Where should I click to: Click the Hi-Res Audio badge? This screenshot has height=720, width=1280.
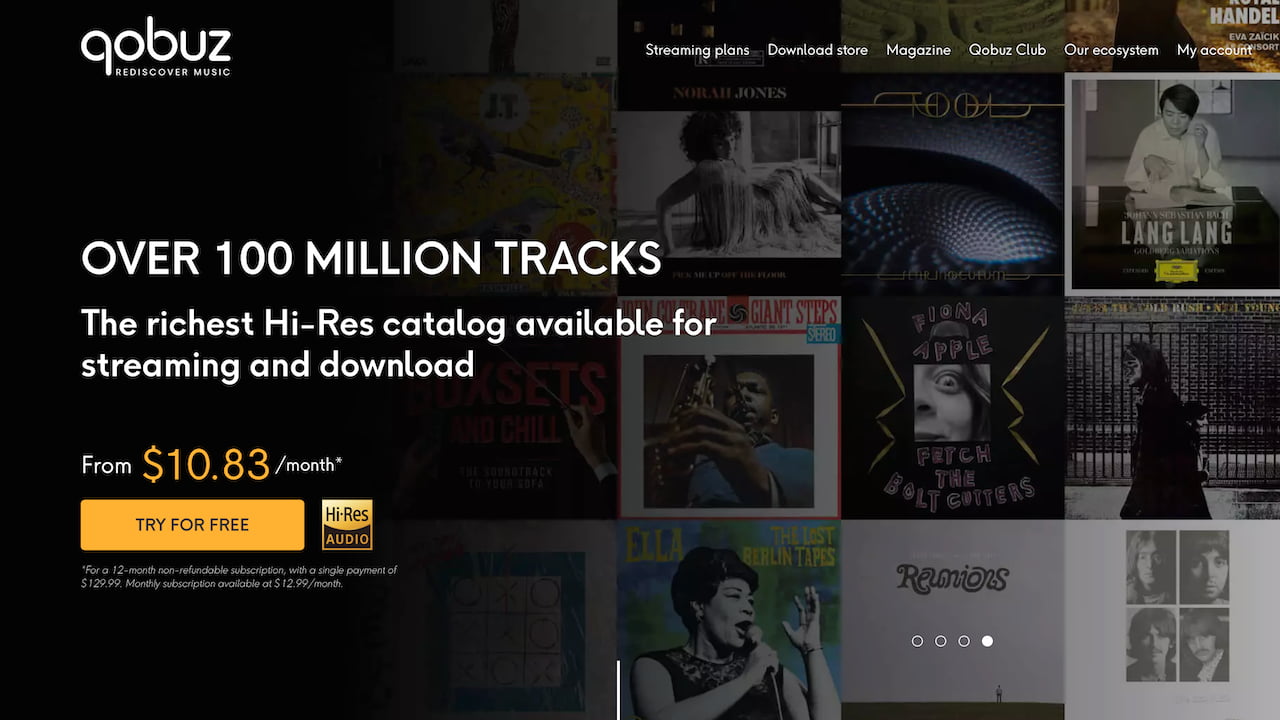(347, 525)
